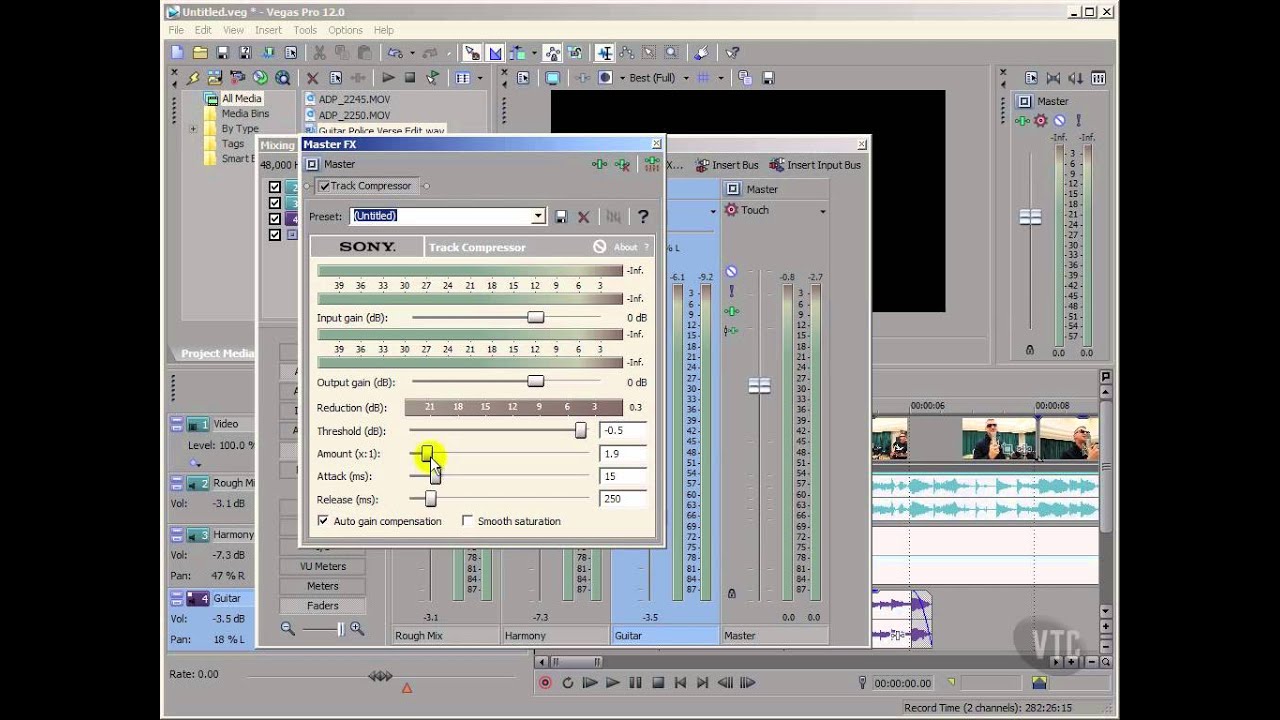Select the Normal Edit tool
Image resolution: width=1280 pixels, height=720 pixels.
point(470,52)
